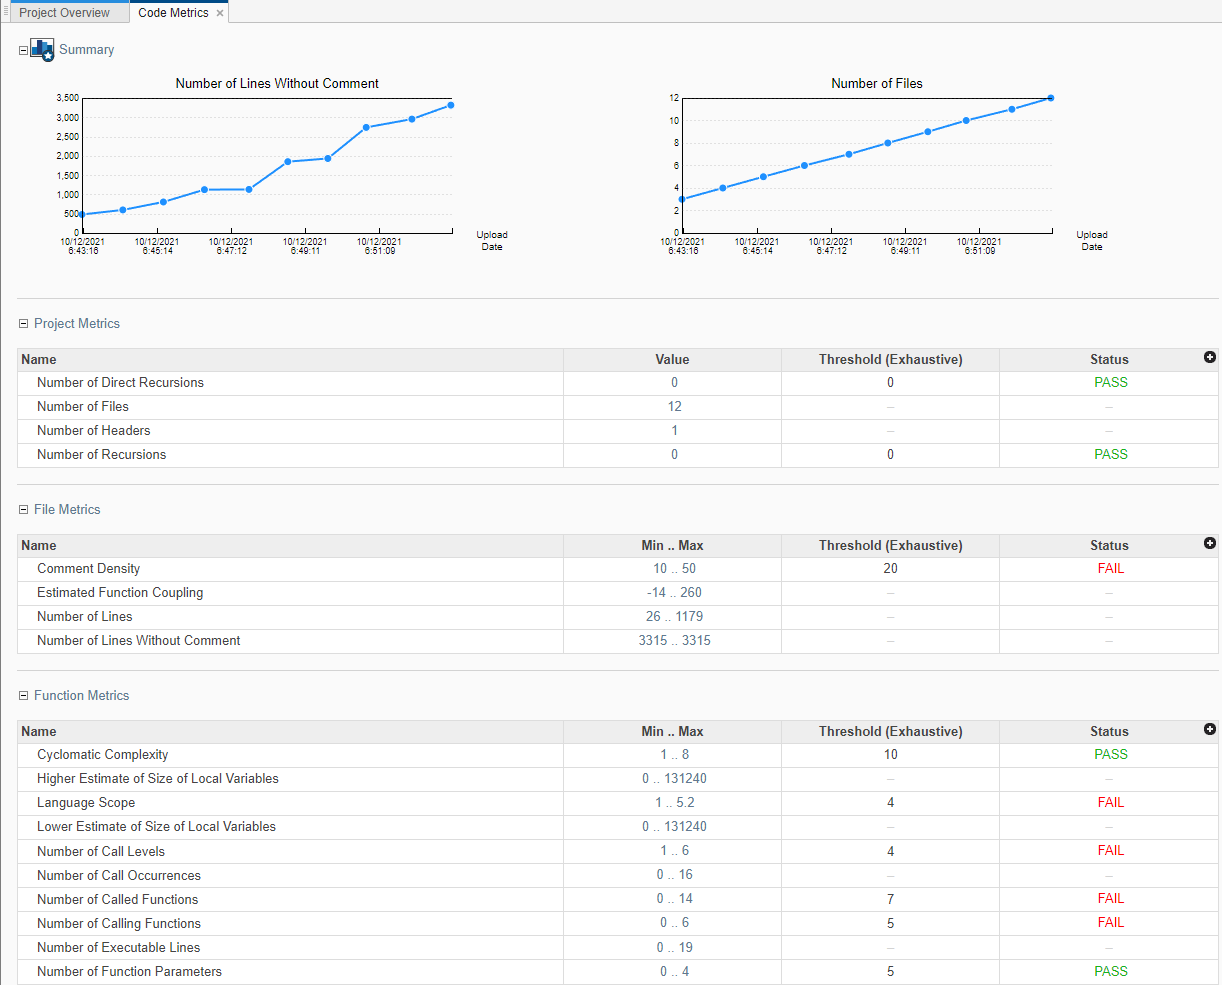Close the Code Metrics tab
Image resolution: width=1222 pixels, height=985 pixels.
point(220,13)
